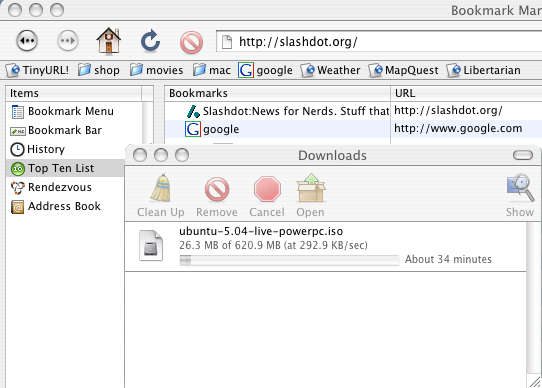The height and width of the screenshot is (388, 542).
Task: Open the TinyURL! bookmark in the bar
Action: (37, 70)
